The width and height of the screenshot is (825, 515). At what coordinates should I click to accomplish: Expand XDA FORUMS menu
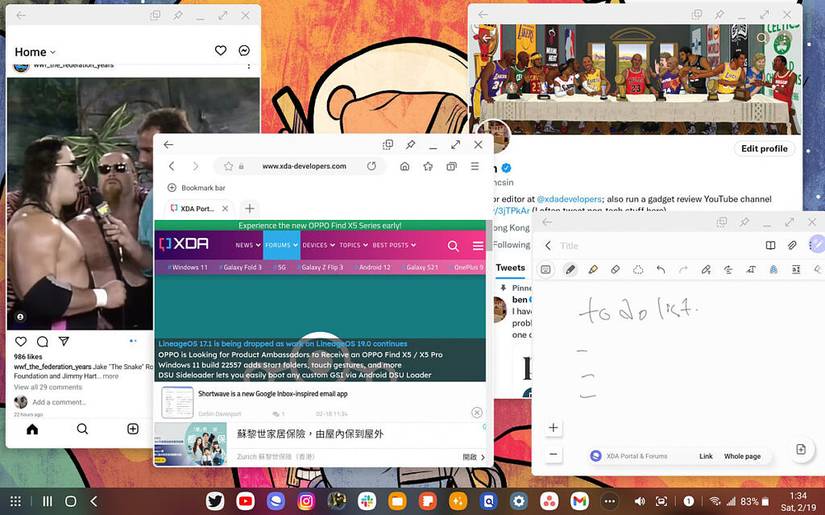point(281,245)
